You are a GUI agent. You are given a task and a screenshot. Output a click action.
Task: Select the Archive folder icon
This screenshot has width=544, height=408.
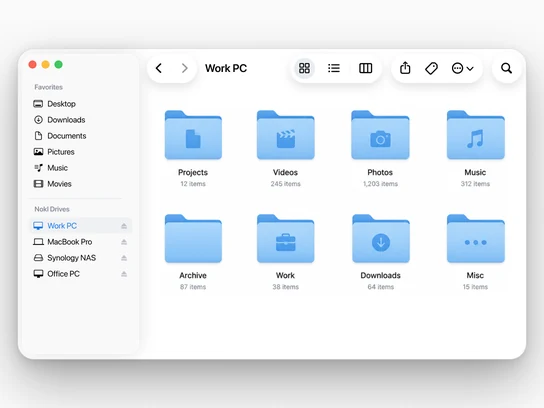pos(193,239)
